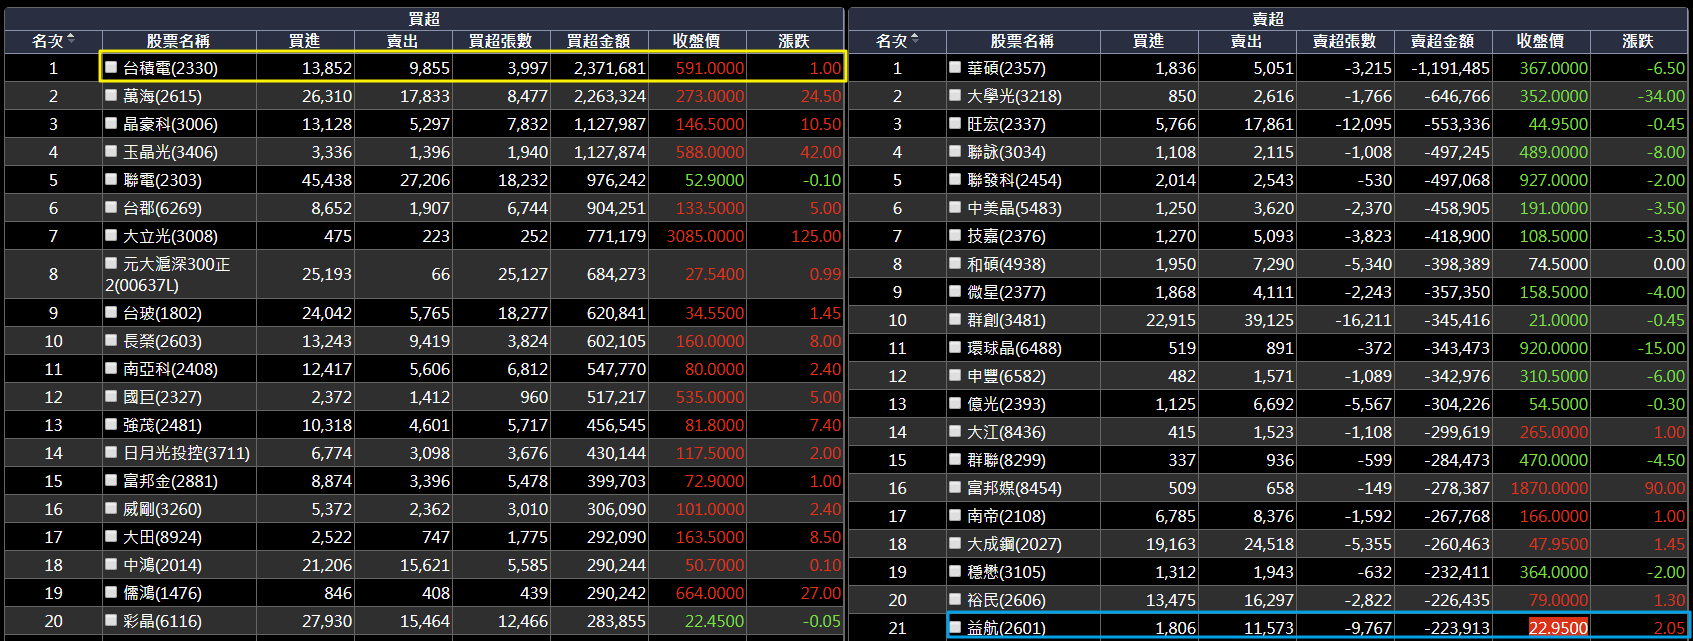Image resolution: width=1693 pixels, height=641 pixels.
Task: Open stock name 台郡(6269)
Action: [x=162, y=208]
